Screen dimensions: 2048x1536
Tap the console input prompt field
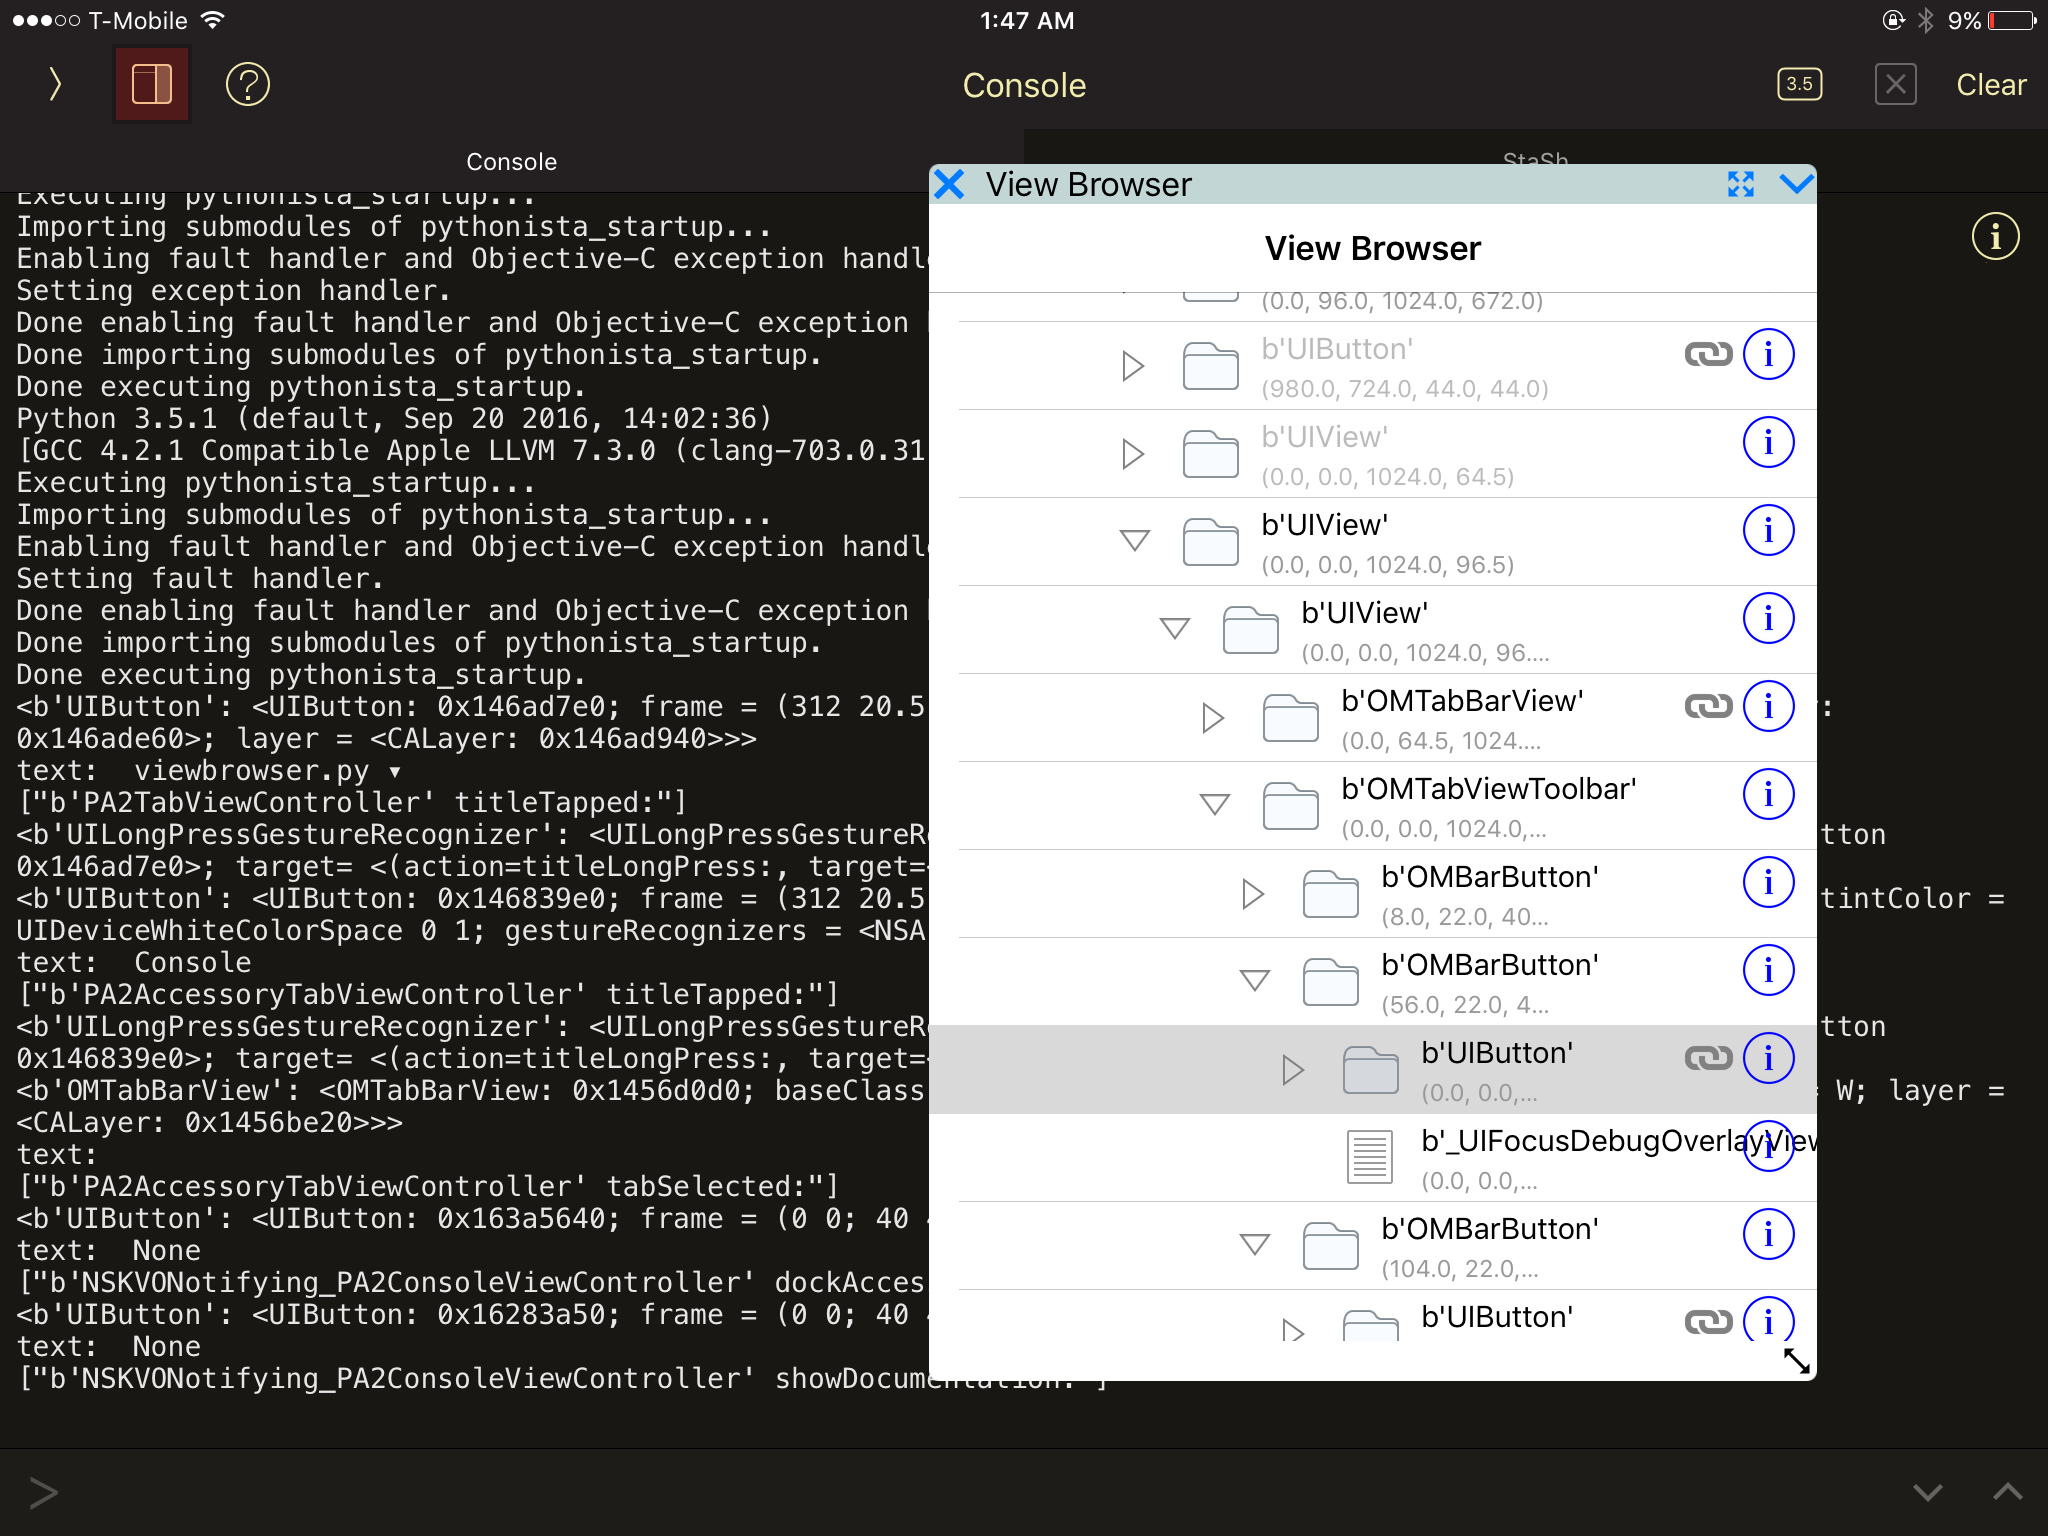pos(900,1492)
